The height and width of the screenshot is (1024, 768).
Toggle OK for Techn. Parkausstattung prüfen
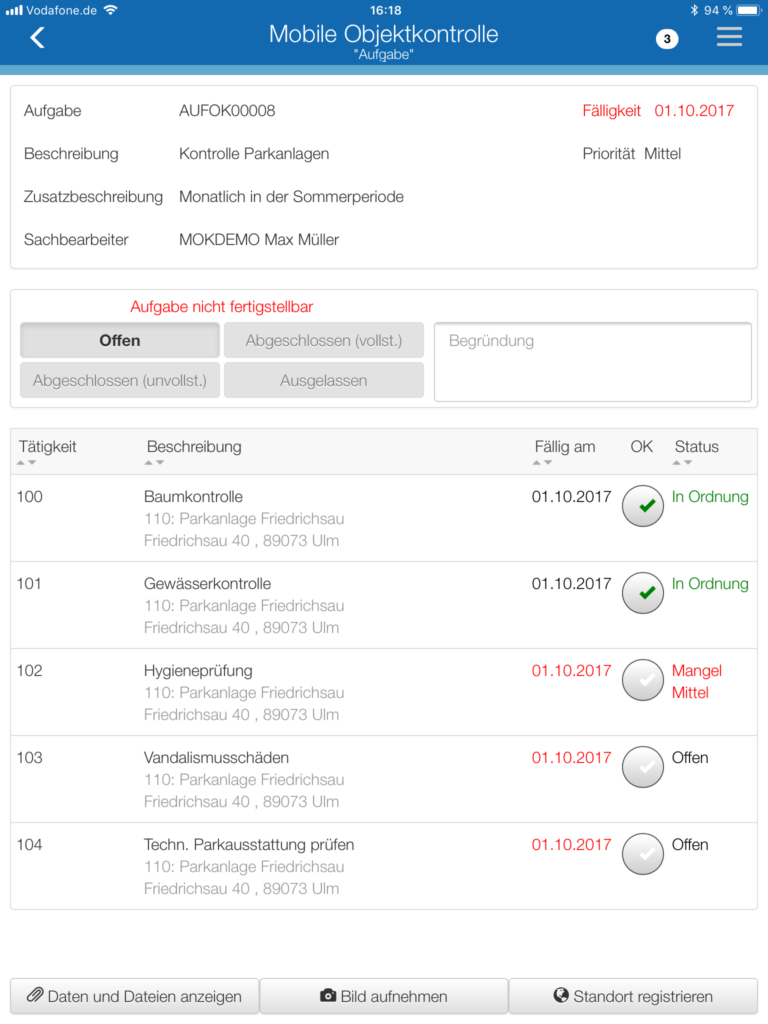coord(643,854)
